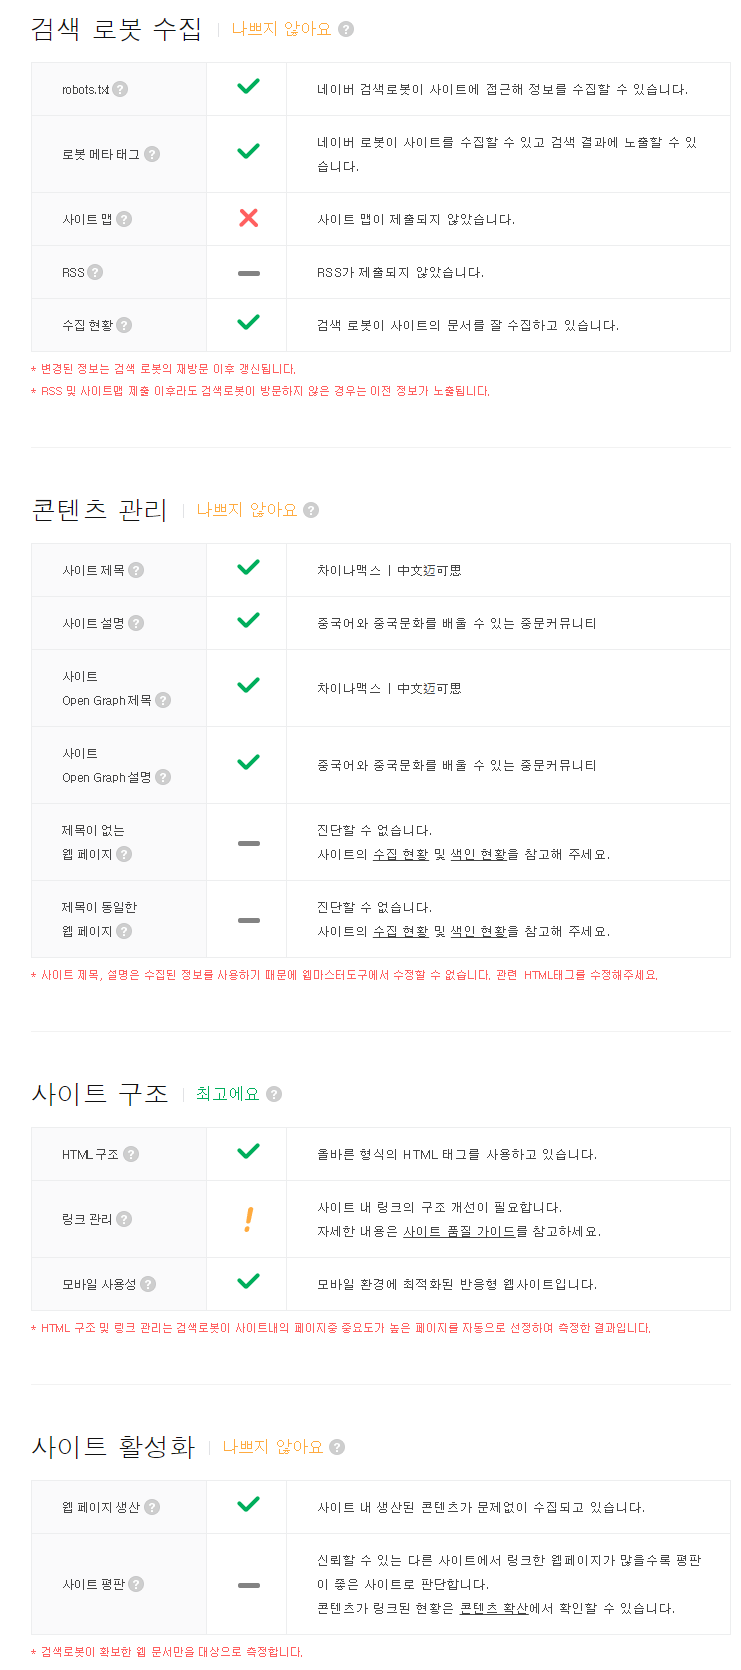This screenshot has width=741, height=1670.
Task: Click help icon next to robots.txt
Action: click(x=120, y=89)
